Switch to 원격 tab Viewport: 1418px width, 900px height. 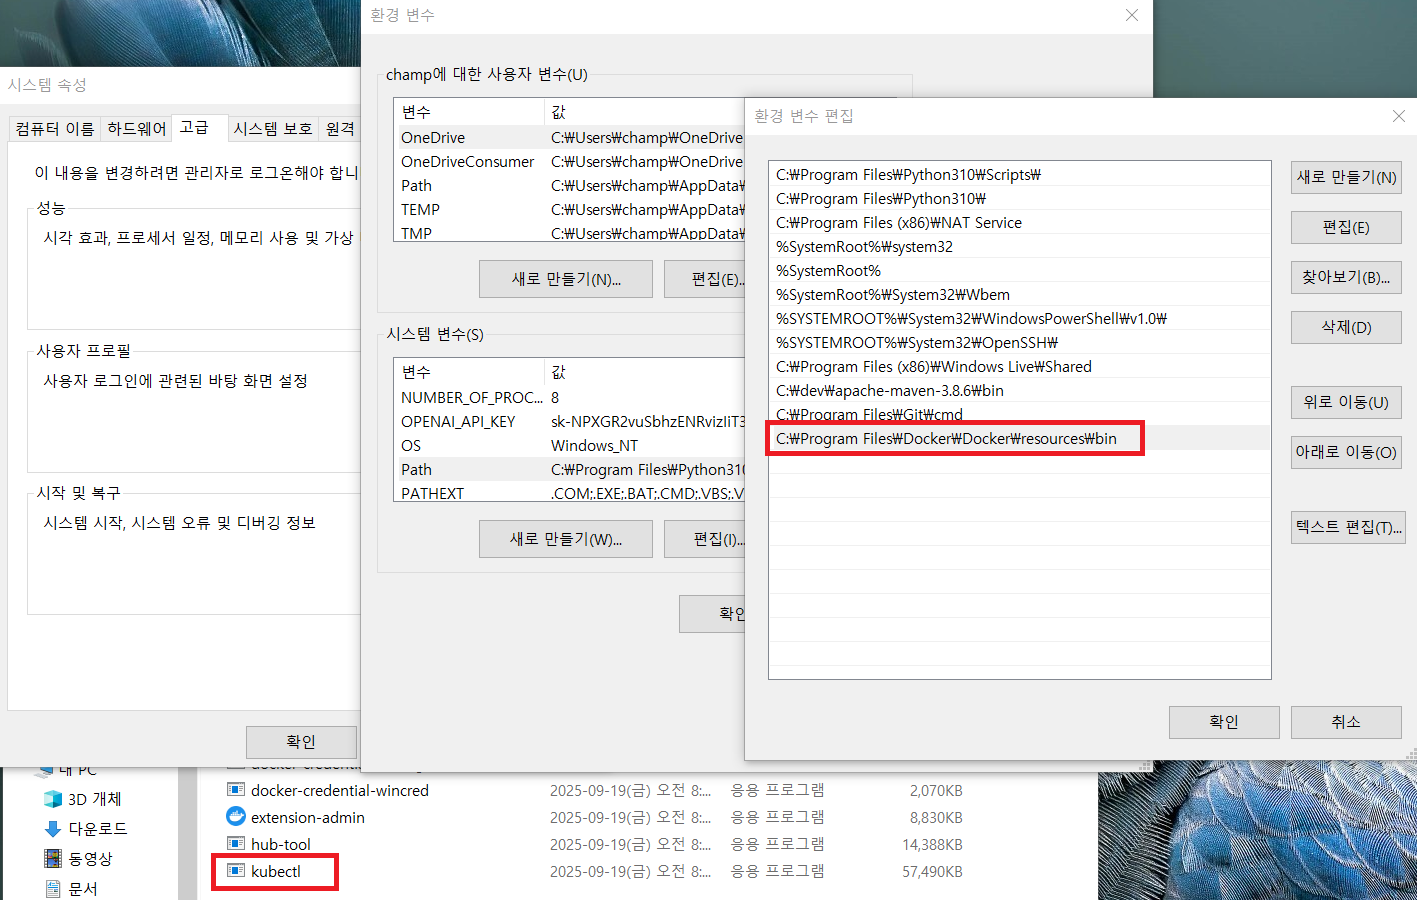(x=340, y=129)
